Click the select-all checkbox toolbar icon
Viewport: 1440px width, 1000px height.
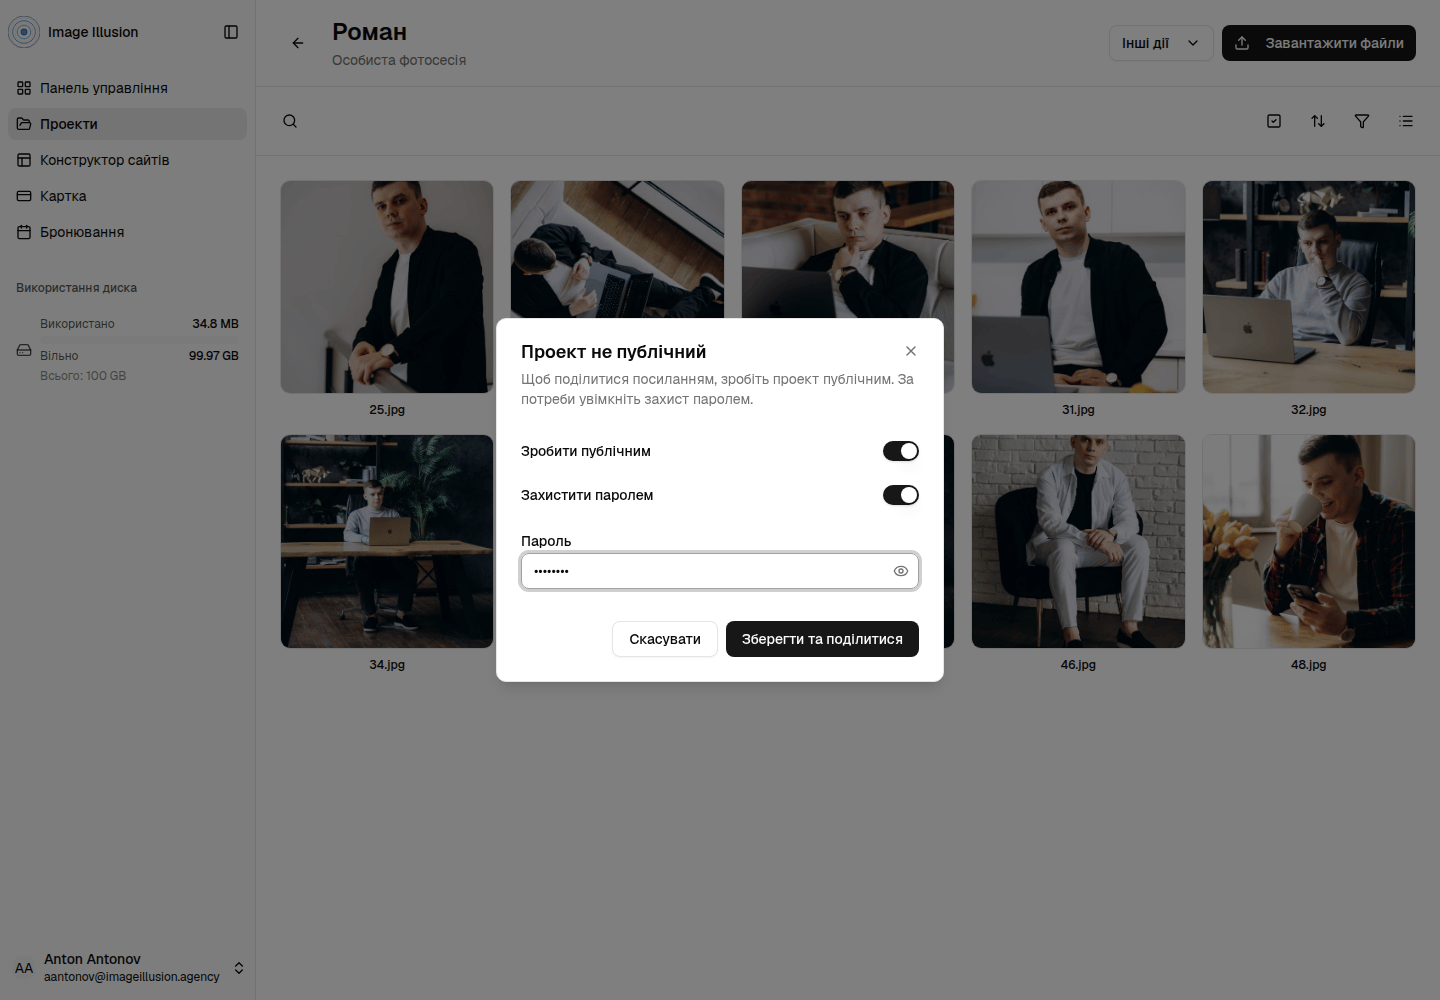pos(1274,121)
